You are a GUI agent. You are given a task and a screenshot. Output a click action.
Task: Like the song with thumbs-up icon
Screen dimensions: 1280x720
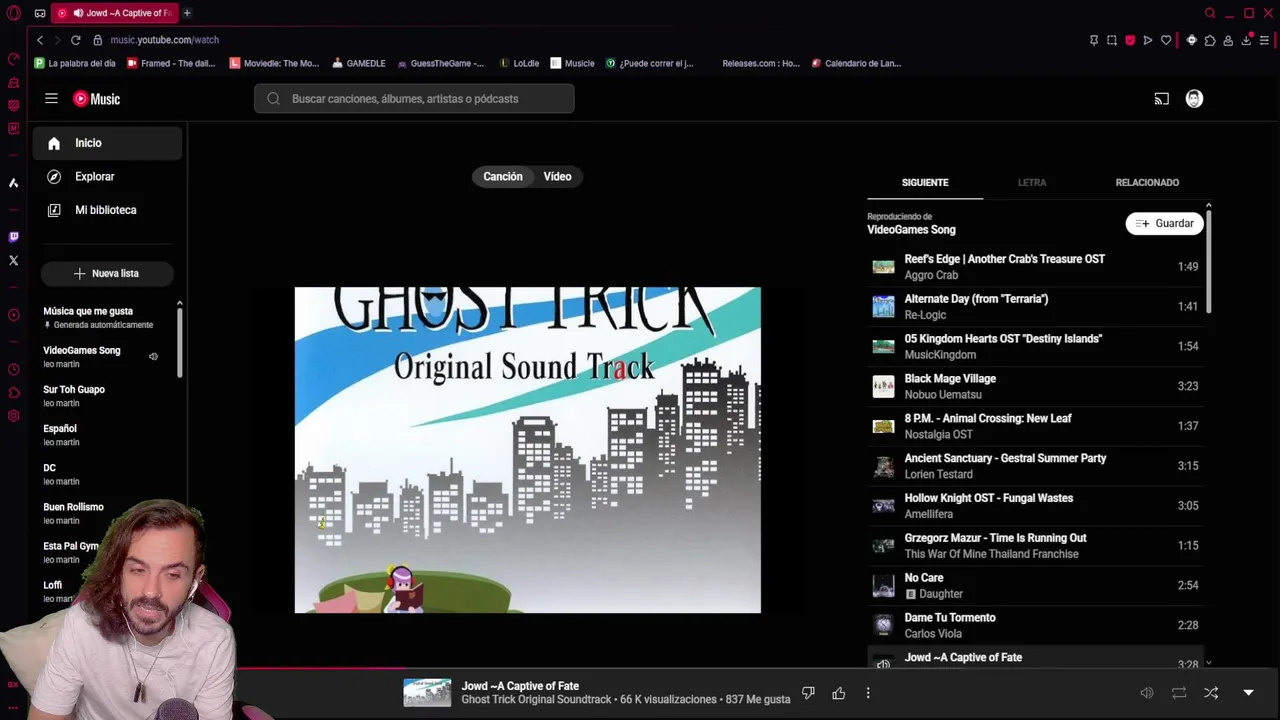(x=838, y=693)
